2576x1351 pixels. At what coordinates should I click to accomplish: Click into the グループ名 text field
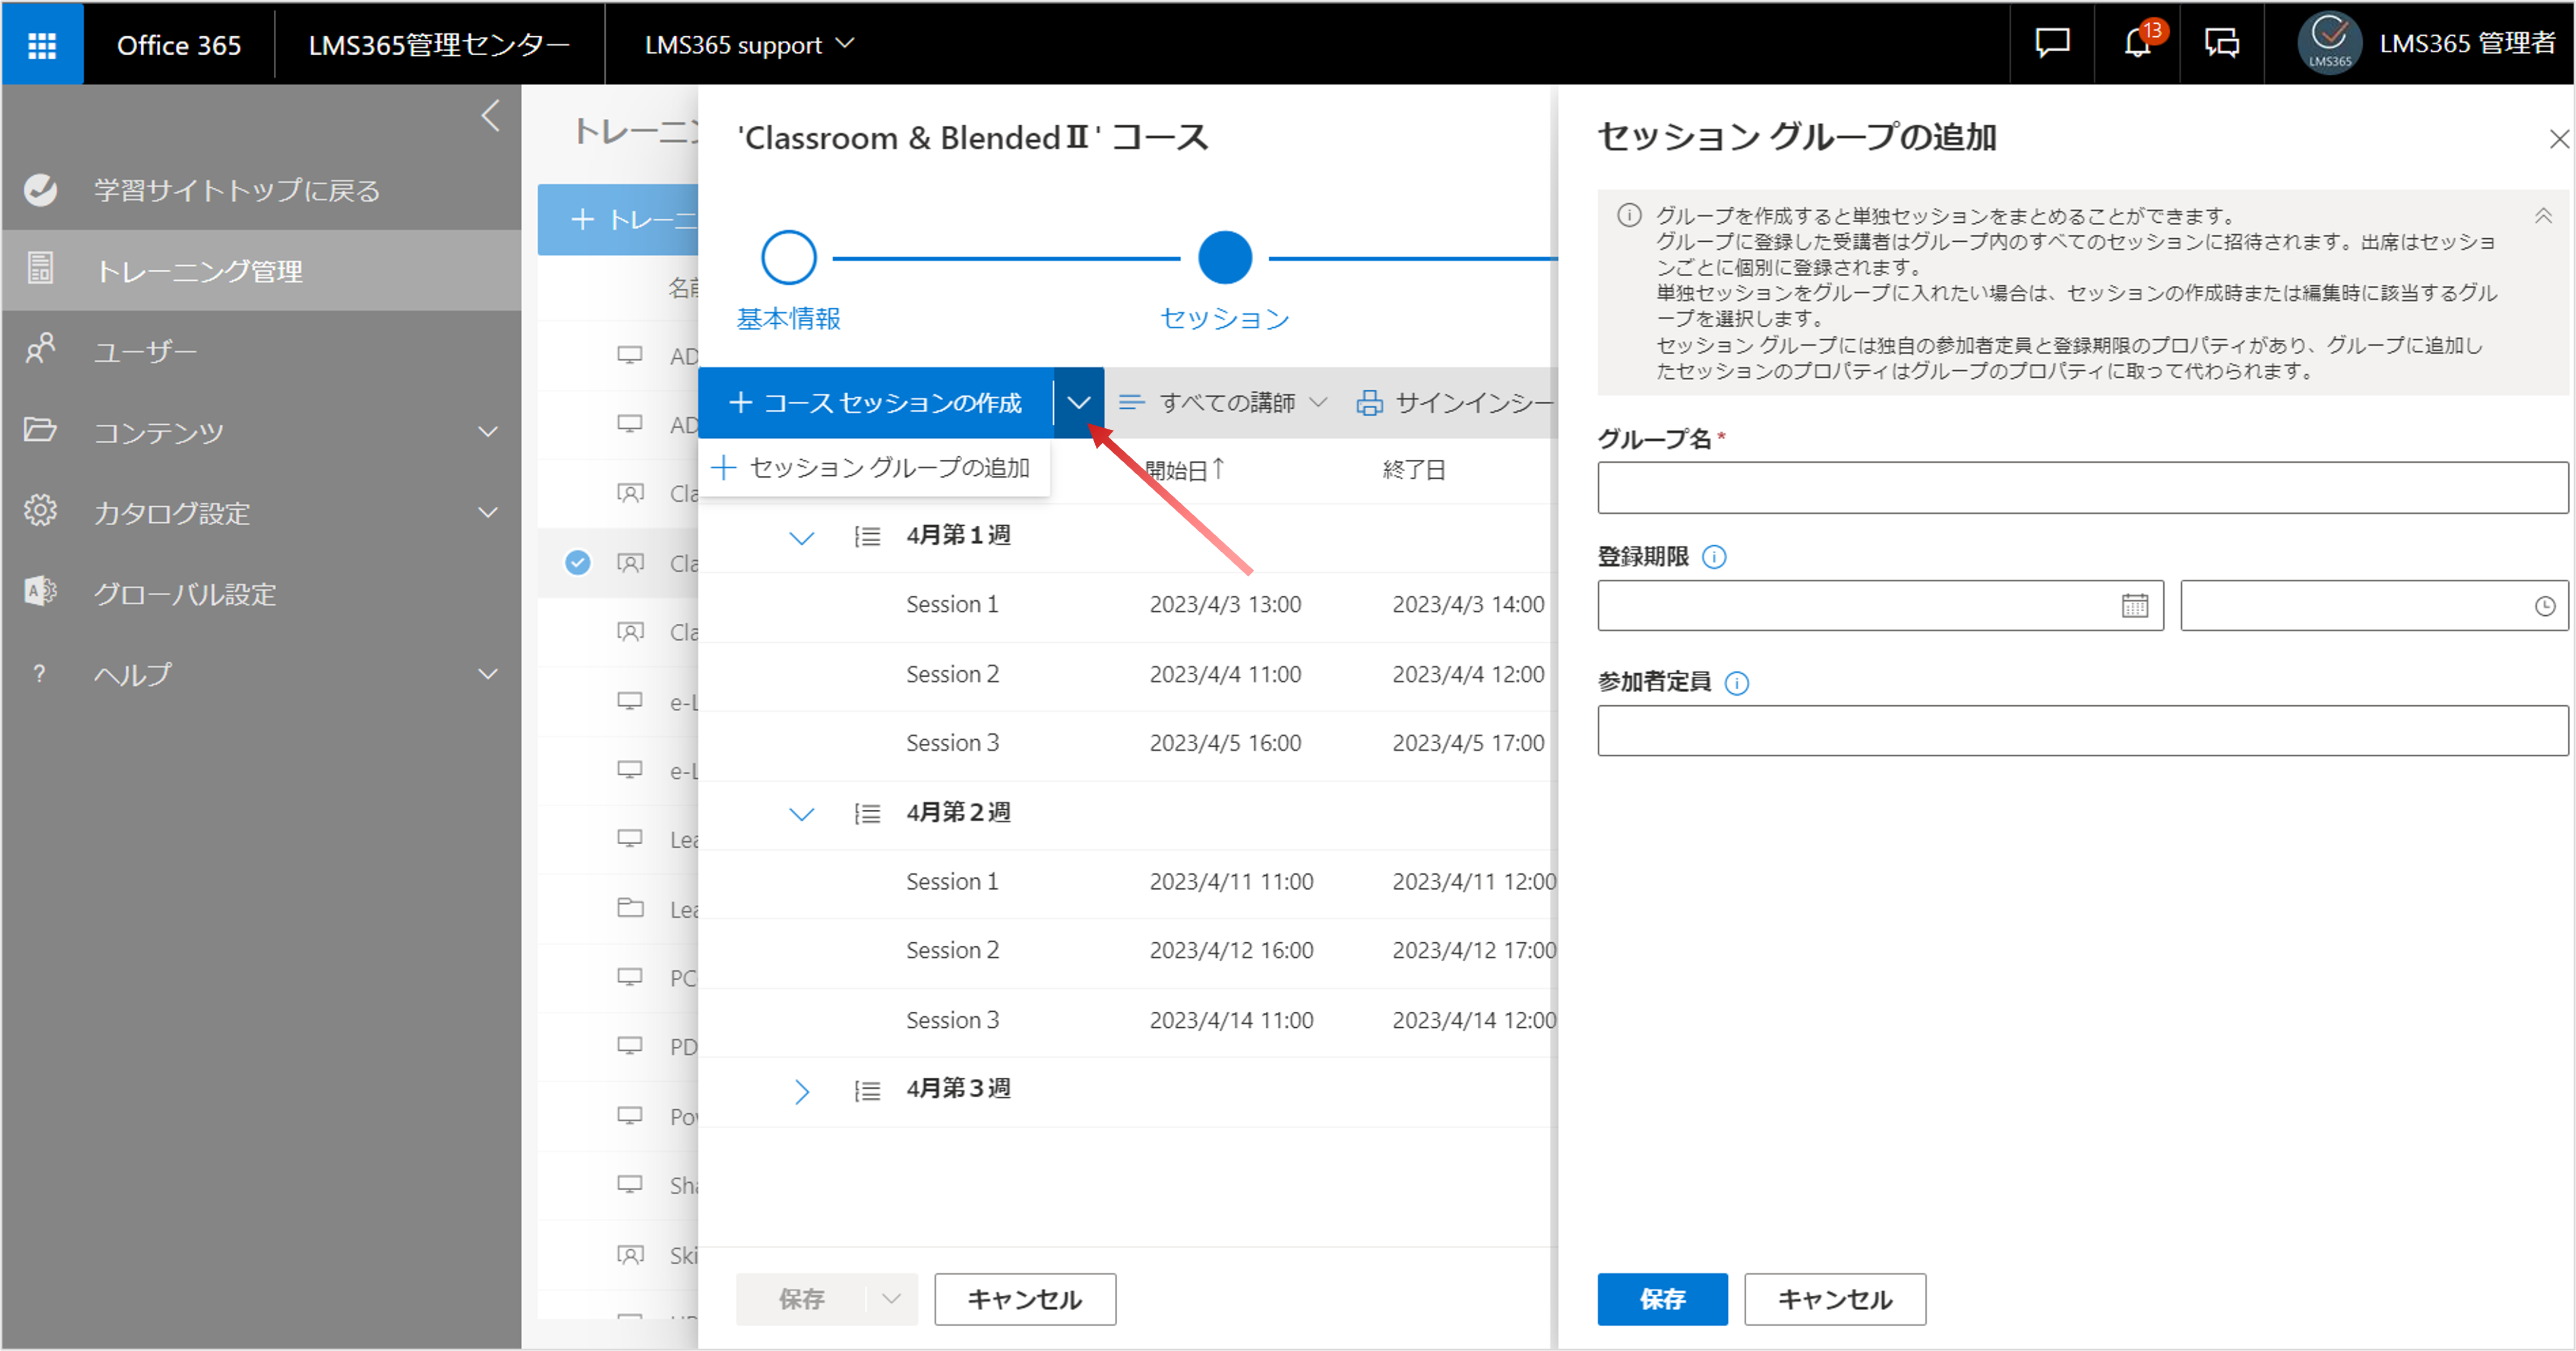[2083, 487]
